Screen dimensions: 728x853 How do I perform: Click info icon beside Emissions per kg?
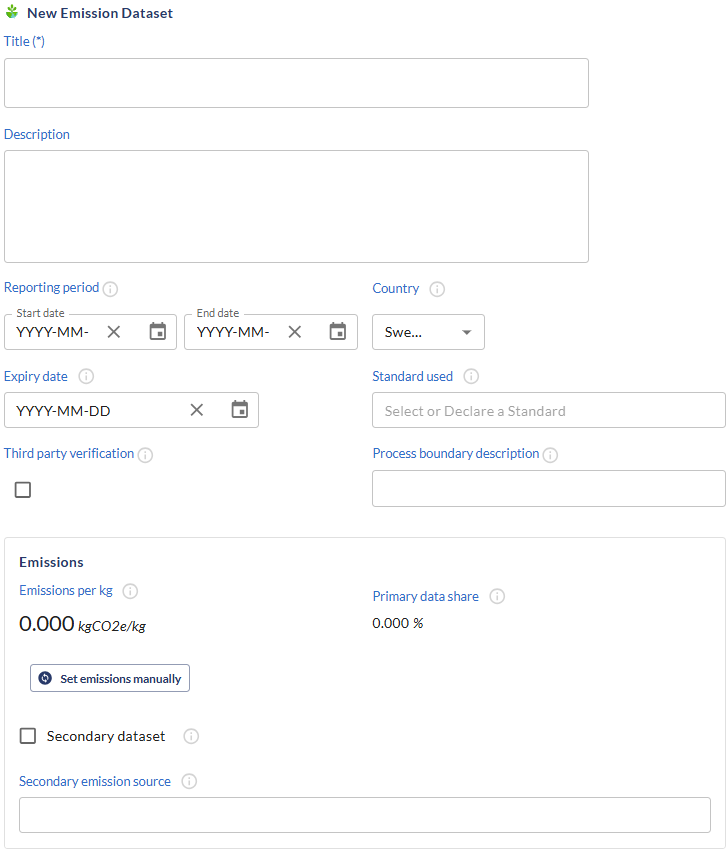tap(130, 591)
